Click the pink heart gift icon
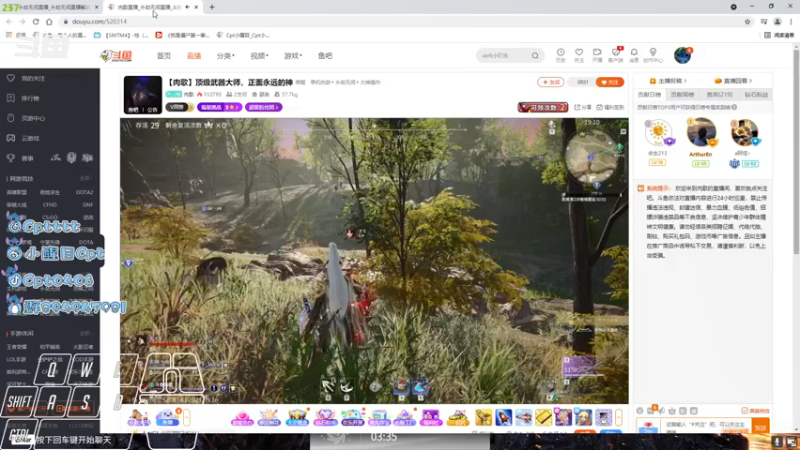 tap(242, 417)
